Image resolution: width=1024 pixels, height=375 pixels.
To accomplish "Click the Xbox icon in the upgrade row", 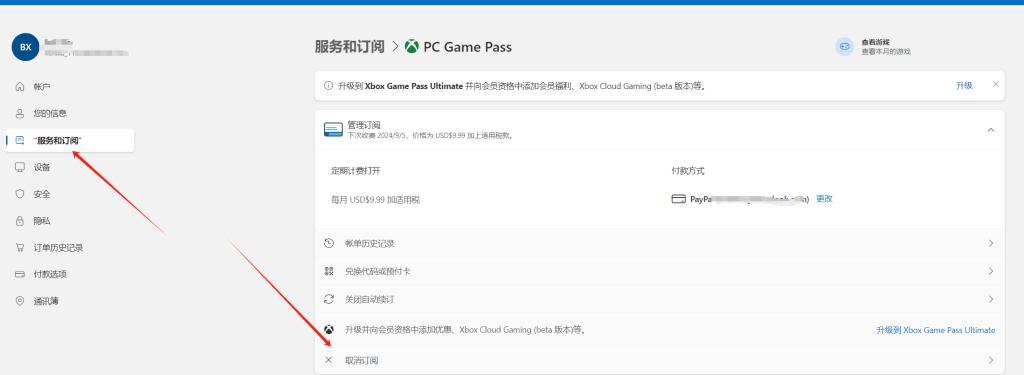I will 329,330.
